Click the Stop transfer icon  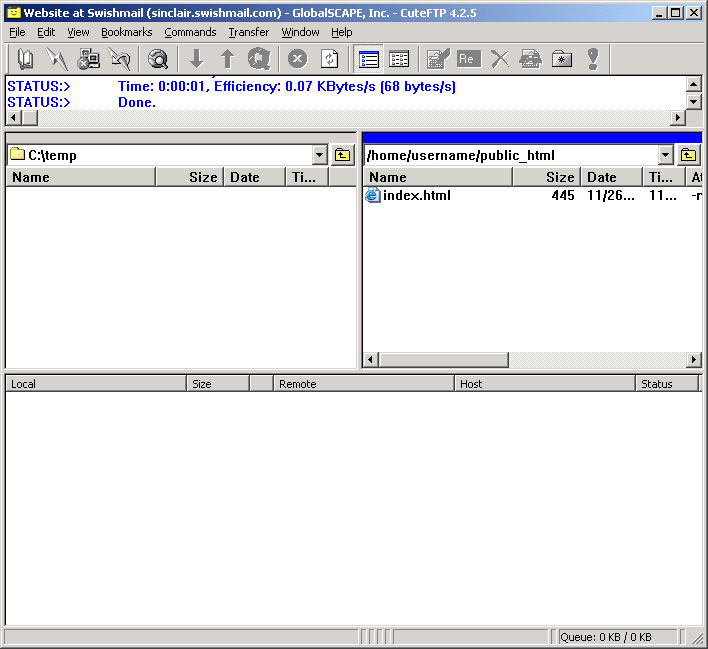[297, 59]
